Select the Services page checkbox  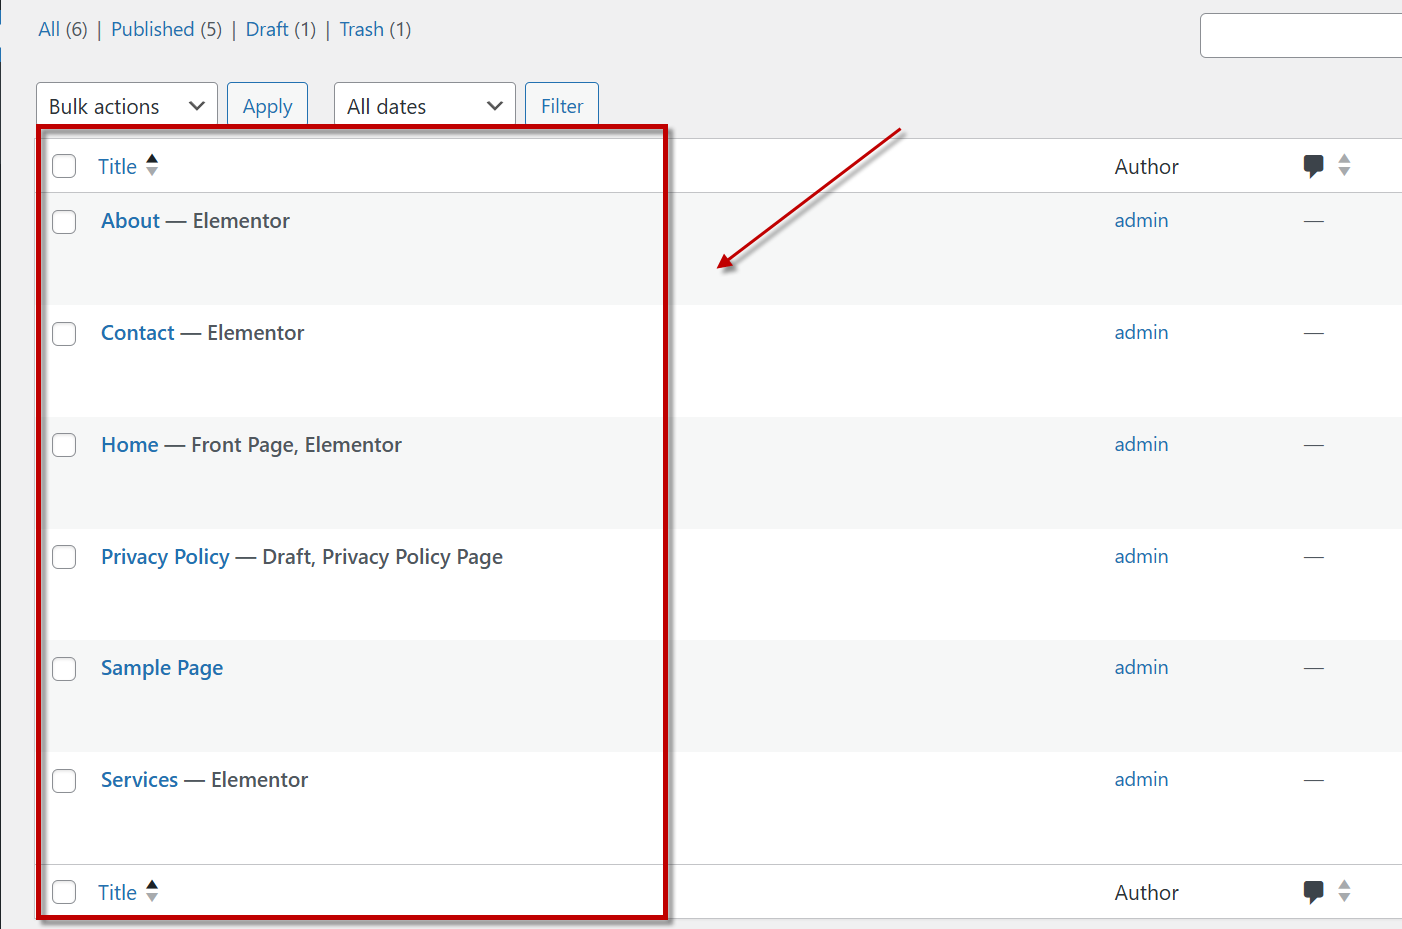[64, 781]
